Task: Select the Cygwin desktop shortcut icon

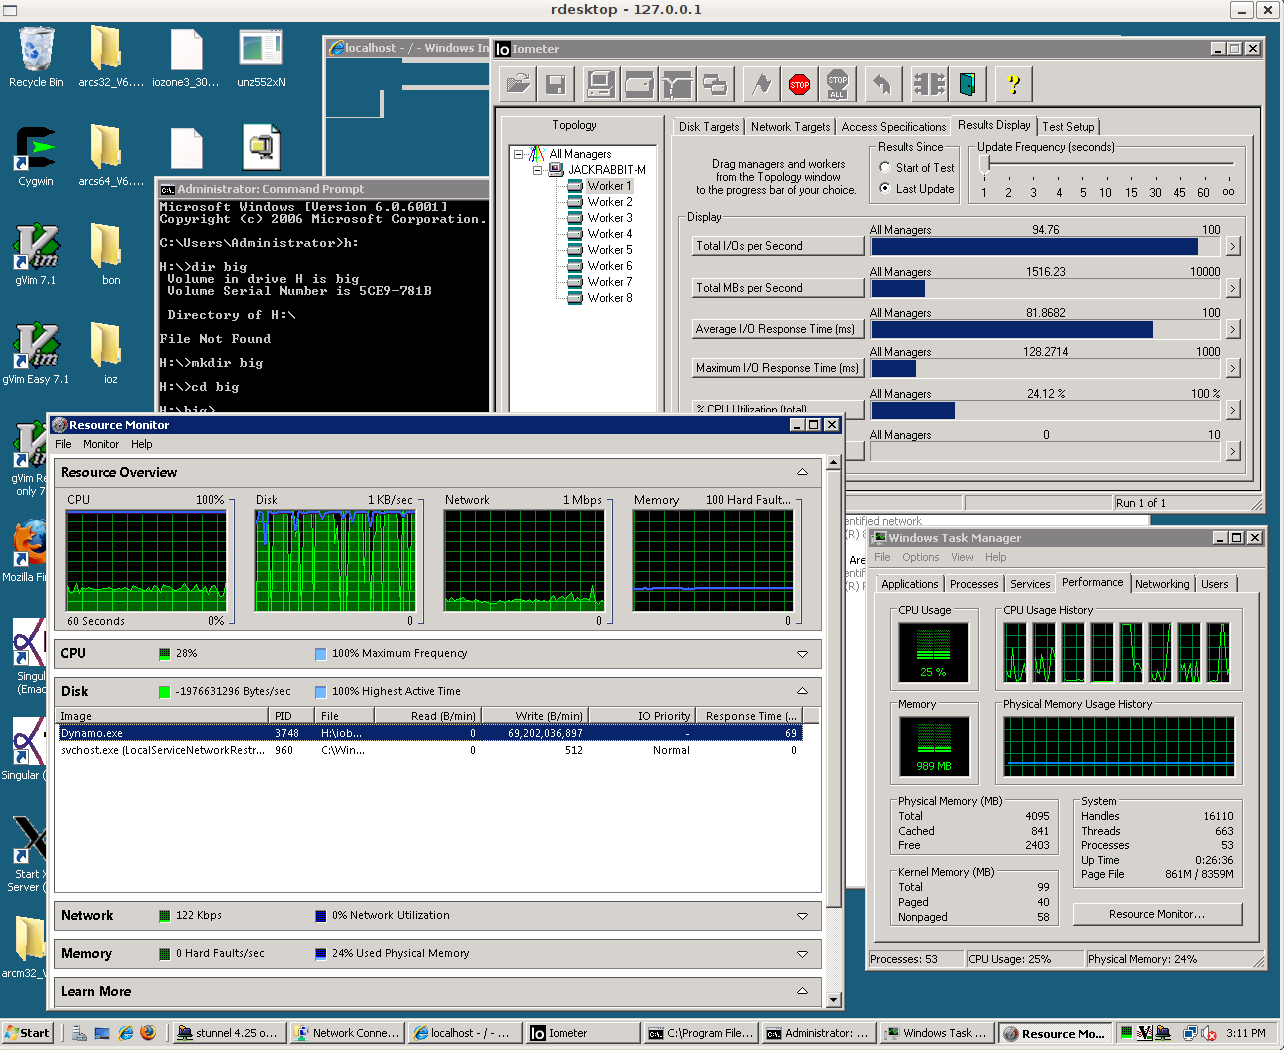Action: pos(36,157)
